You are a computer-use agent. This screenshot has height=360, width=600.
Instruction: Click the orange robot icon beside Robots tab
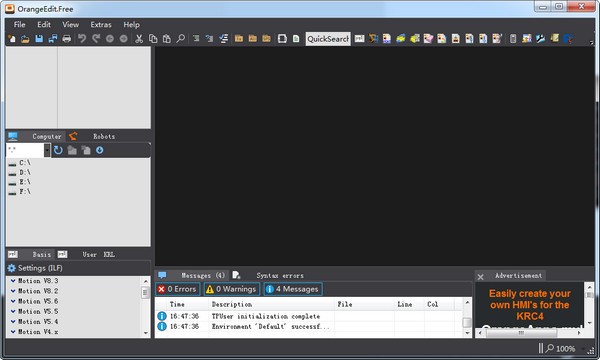click(73, 136)
